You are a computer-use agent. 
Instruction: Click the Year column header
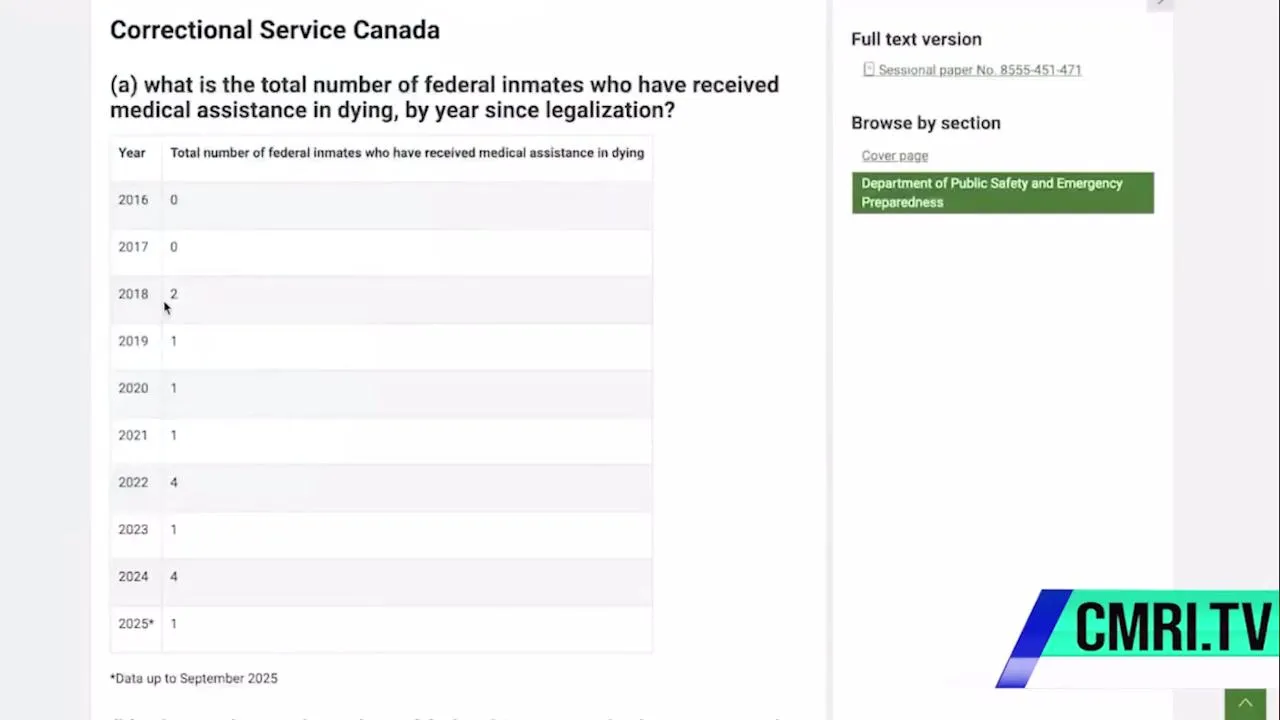pos(132,153)
